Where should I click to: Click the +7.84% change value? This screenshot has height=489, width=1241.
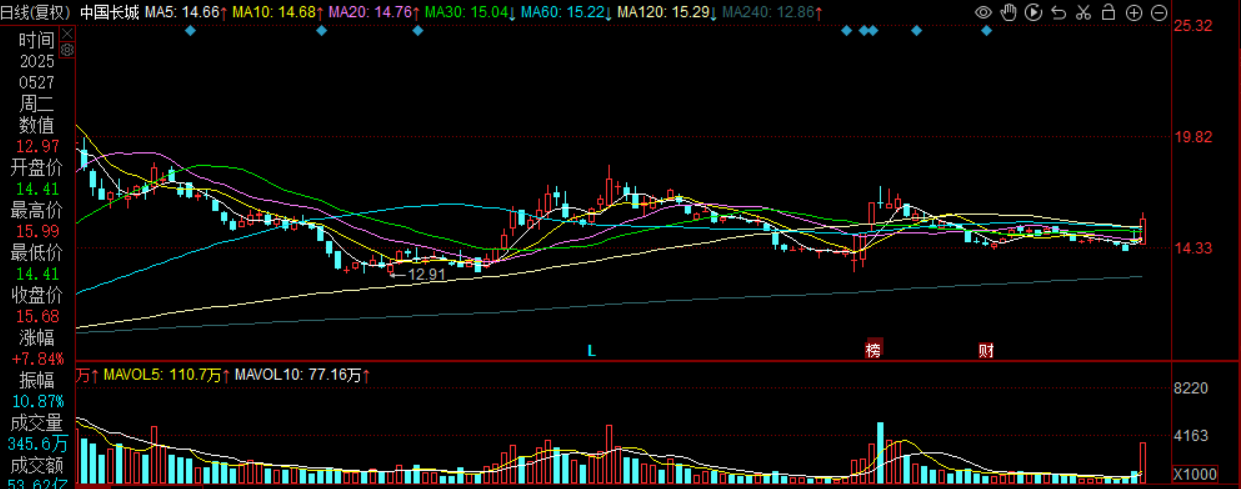[x=37, y=358]
